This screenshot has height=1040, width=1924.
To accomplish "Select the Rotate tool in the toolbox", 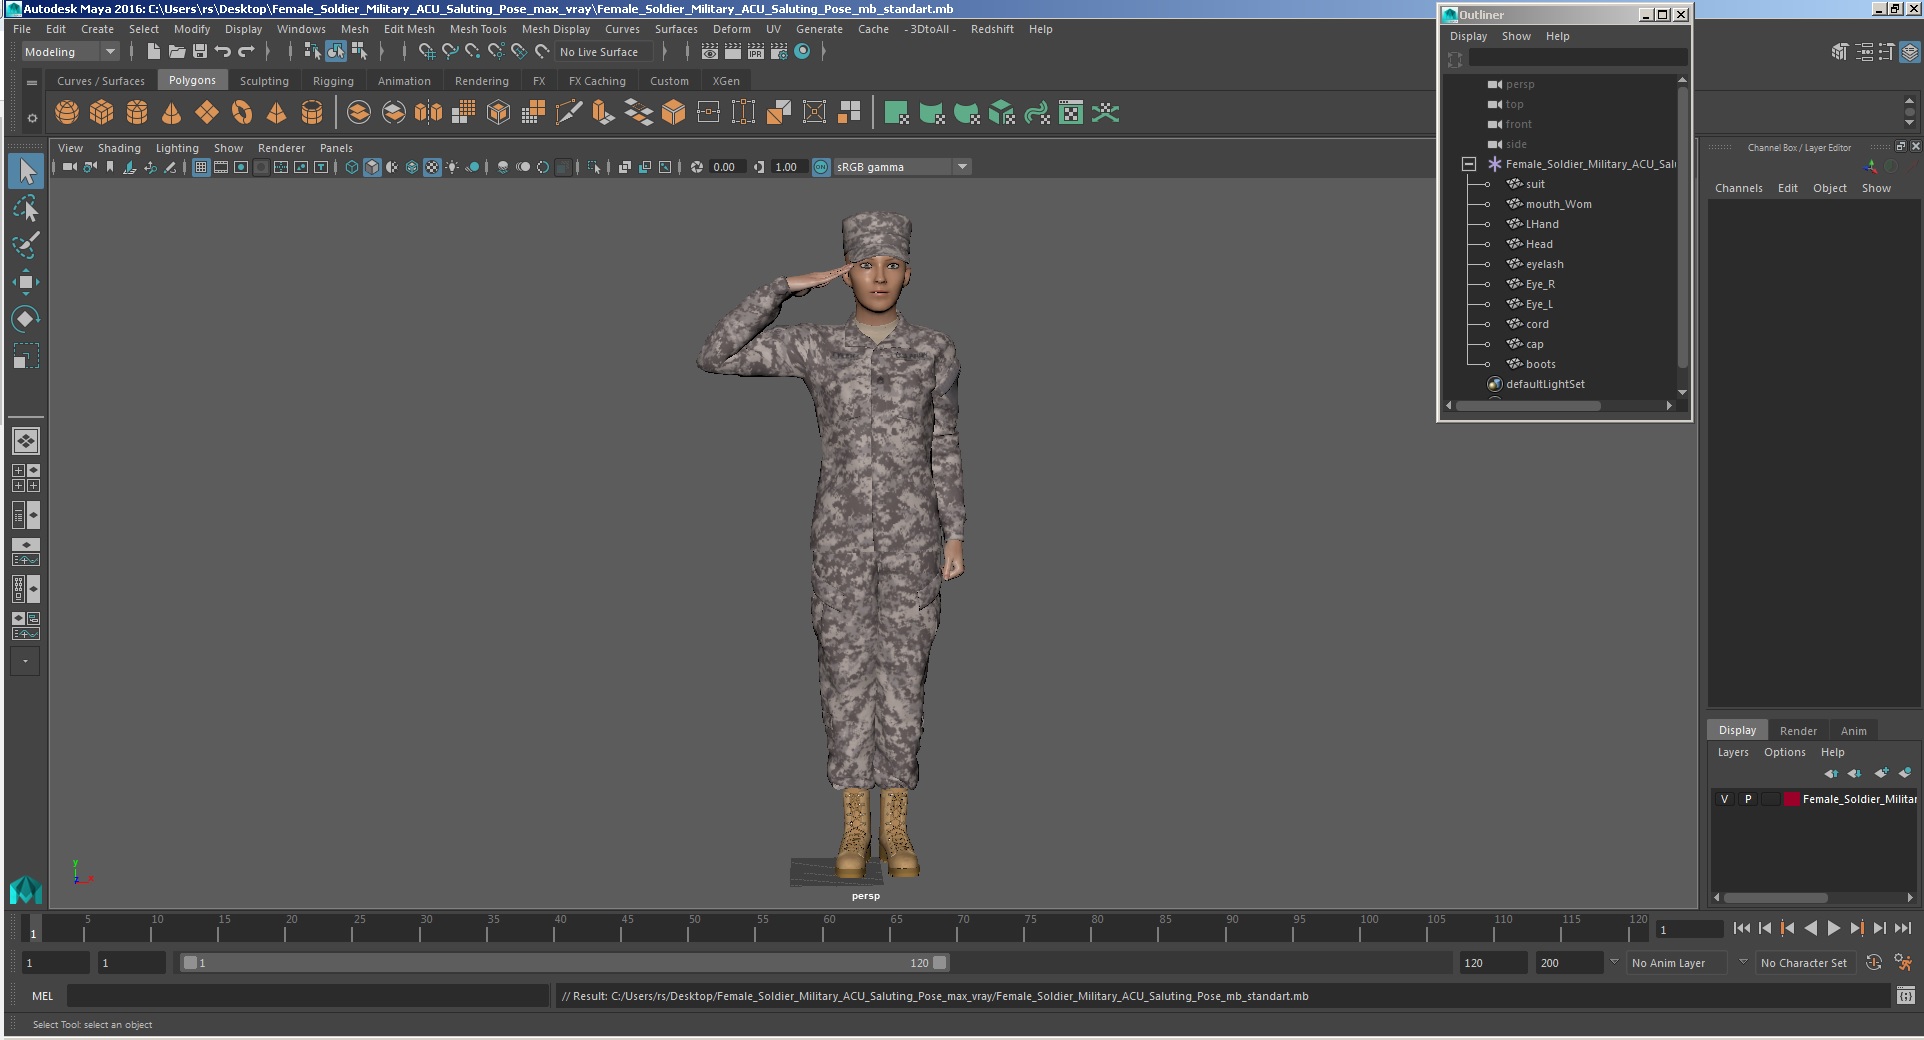I will click(x=26, y=319).
